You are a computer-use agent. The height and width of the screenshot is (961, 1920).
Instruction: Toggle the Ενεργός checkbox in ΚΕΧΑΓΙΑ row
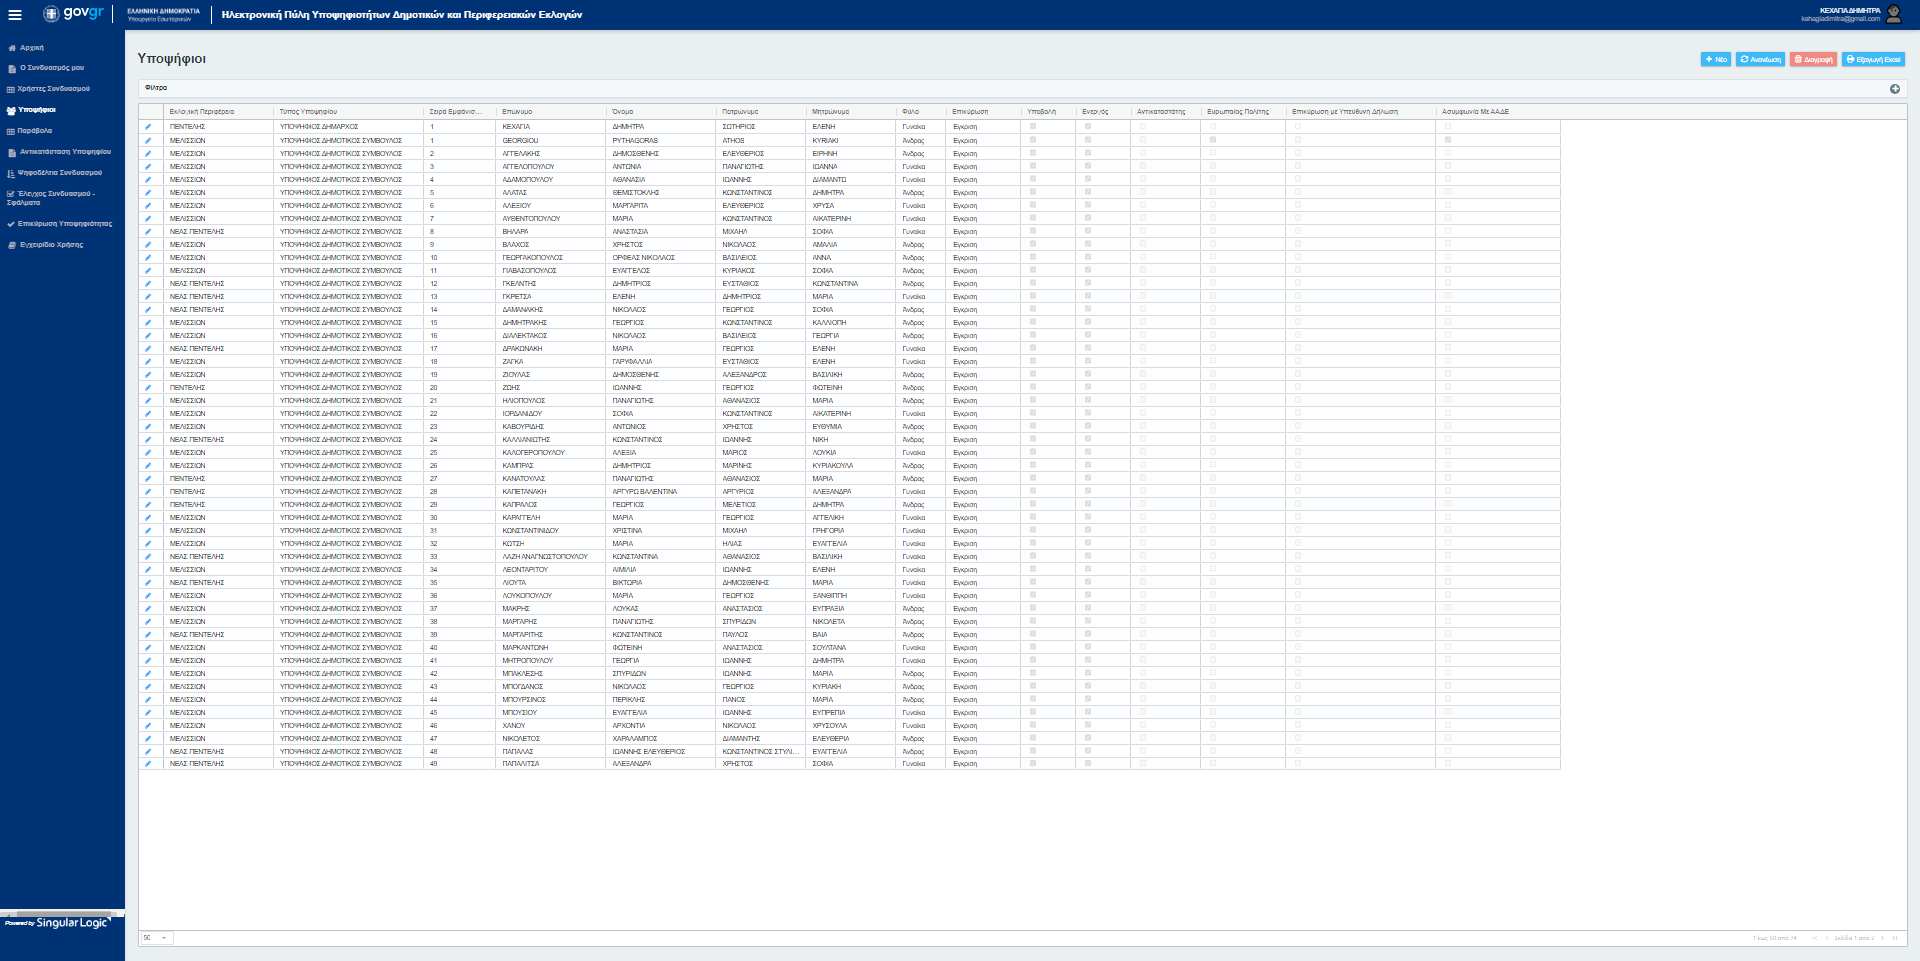coord(1088,127)
